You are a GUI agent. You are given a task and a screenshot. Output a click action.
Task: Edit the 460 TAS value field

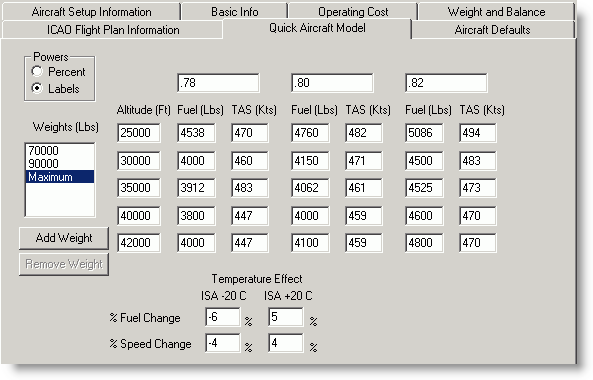(250, 161)
